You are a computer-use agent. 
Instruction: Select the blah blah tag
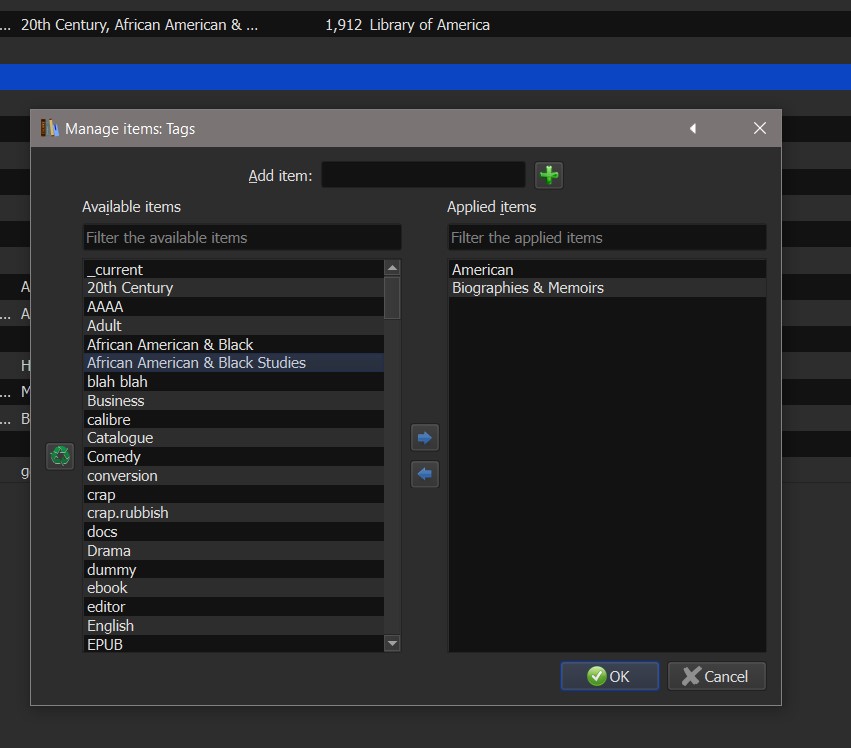233,382
